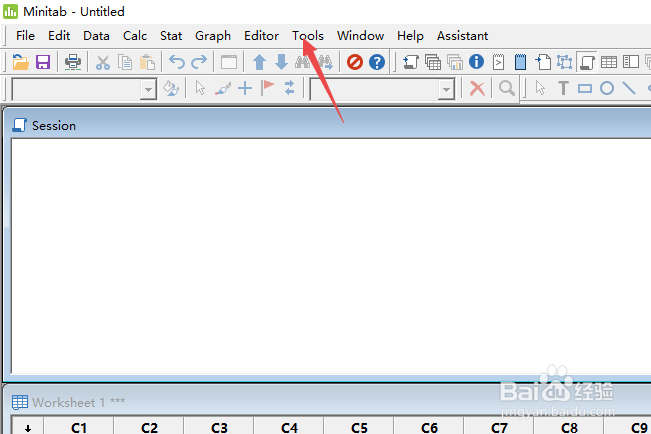651x434 pixels.
Task: Click the Show Worksheets Folder icon
Action: 433,62
